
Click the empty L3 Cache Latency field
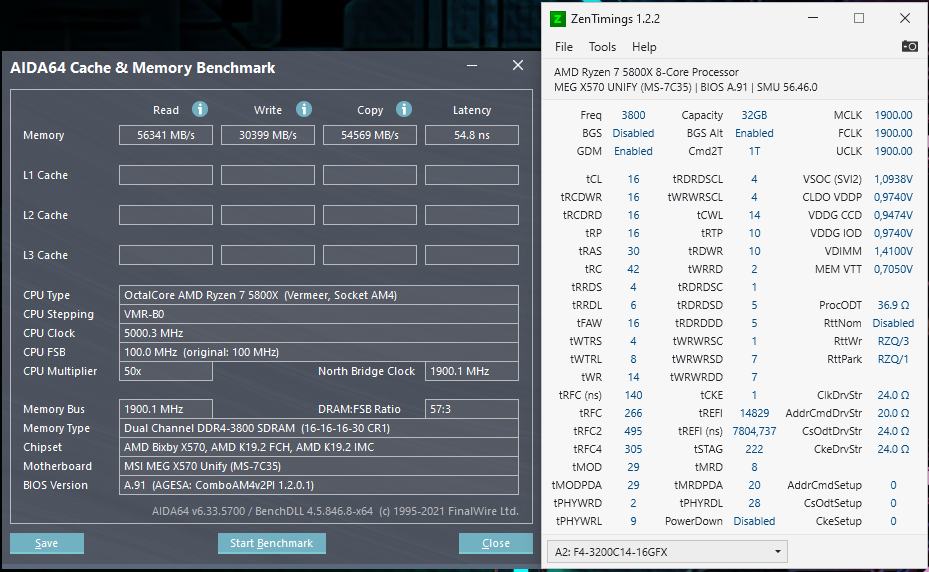tap(472, 255)
